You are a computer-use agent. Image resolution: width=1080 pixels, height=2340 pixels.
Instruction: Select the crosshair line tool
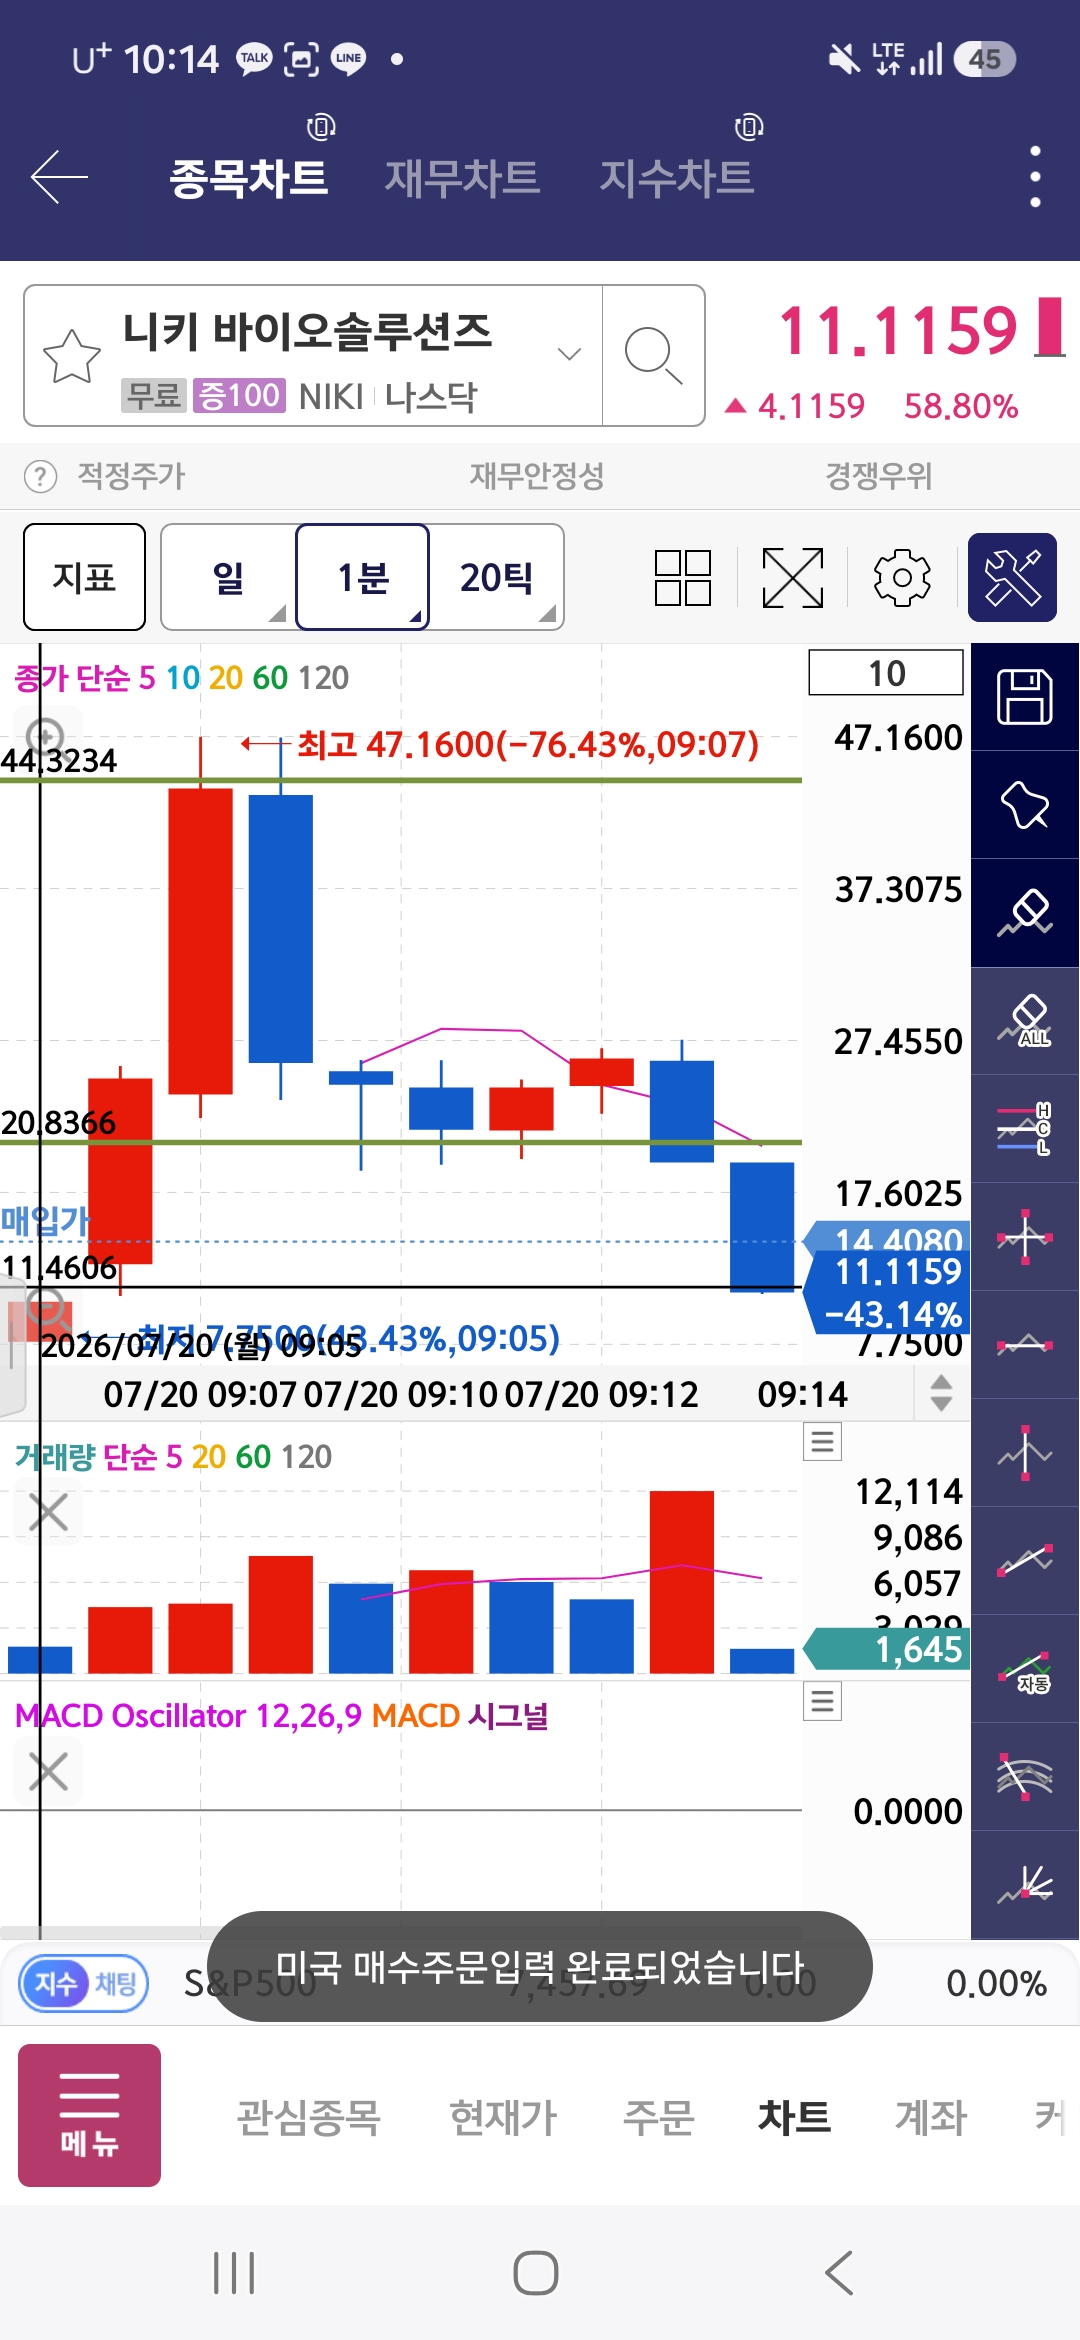coord(1025,1237)
